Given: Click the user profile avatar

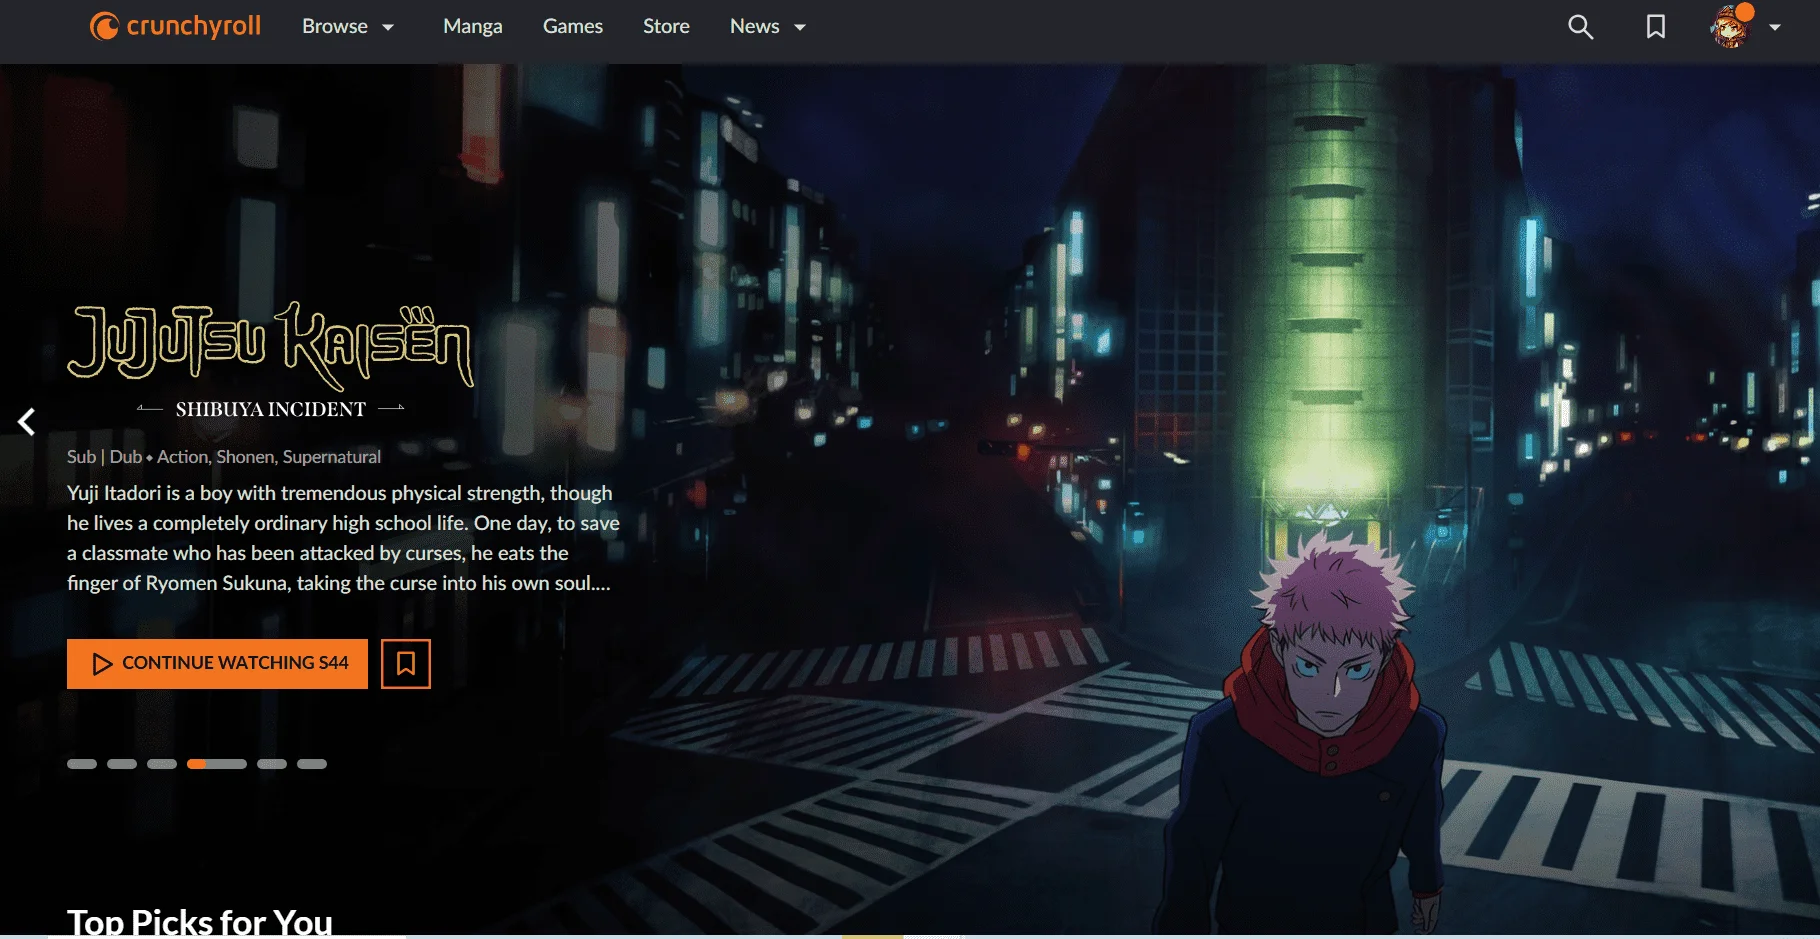Looking at the screenshot, I should pos(1732,27).
